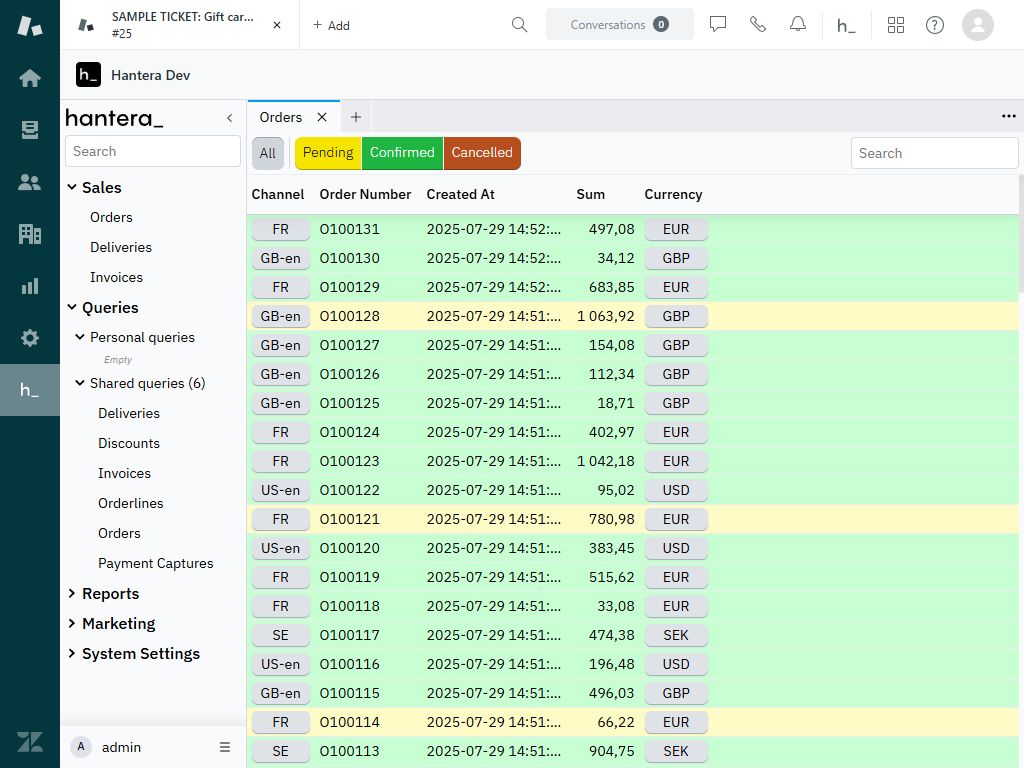Filter orders by Confirmed status
Viewport: 1024px width, 768px height.
402,153
